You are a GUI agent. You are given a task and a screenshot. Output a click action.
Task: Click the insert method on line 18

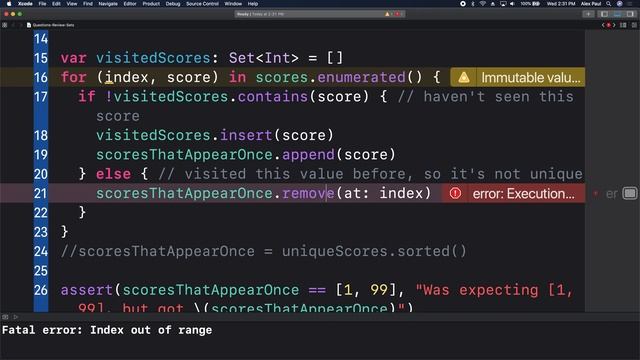point(246,135)
